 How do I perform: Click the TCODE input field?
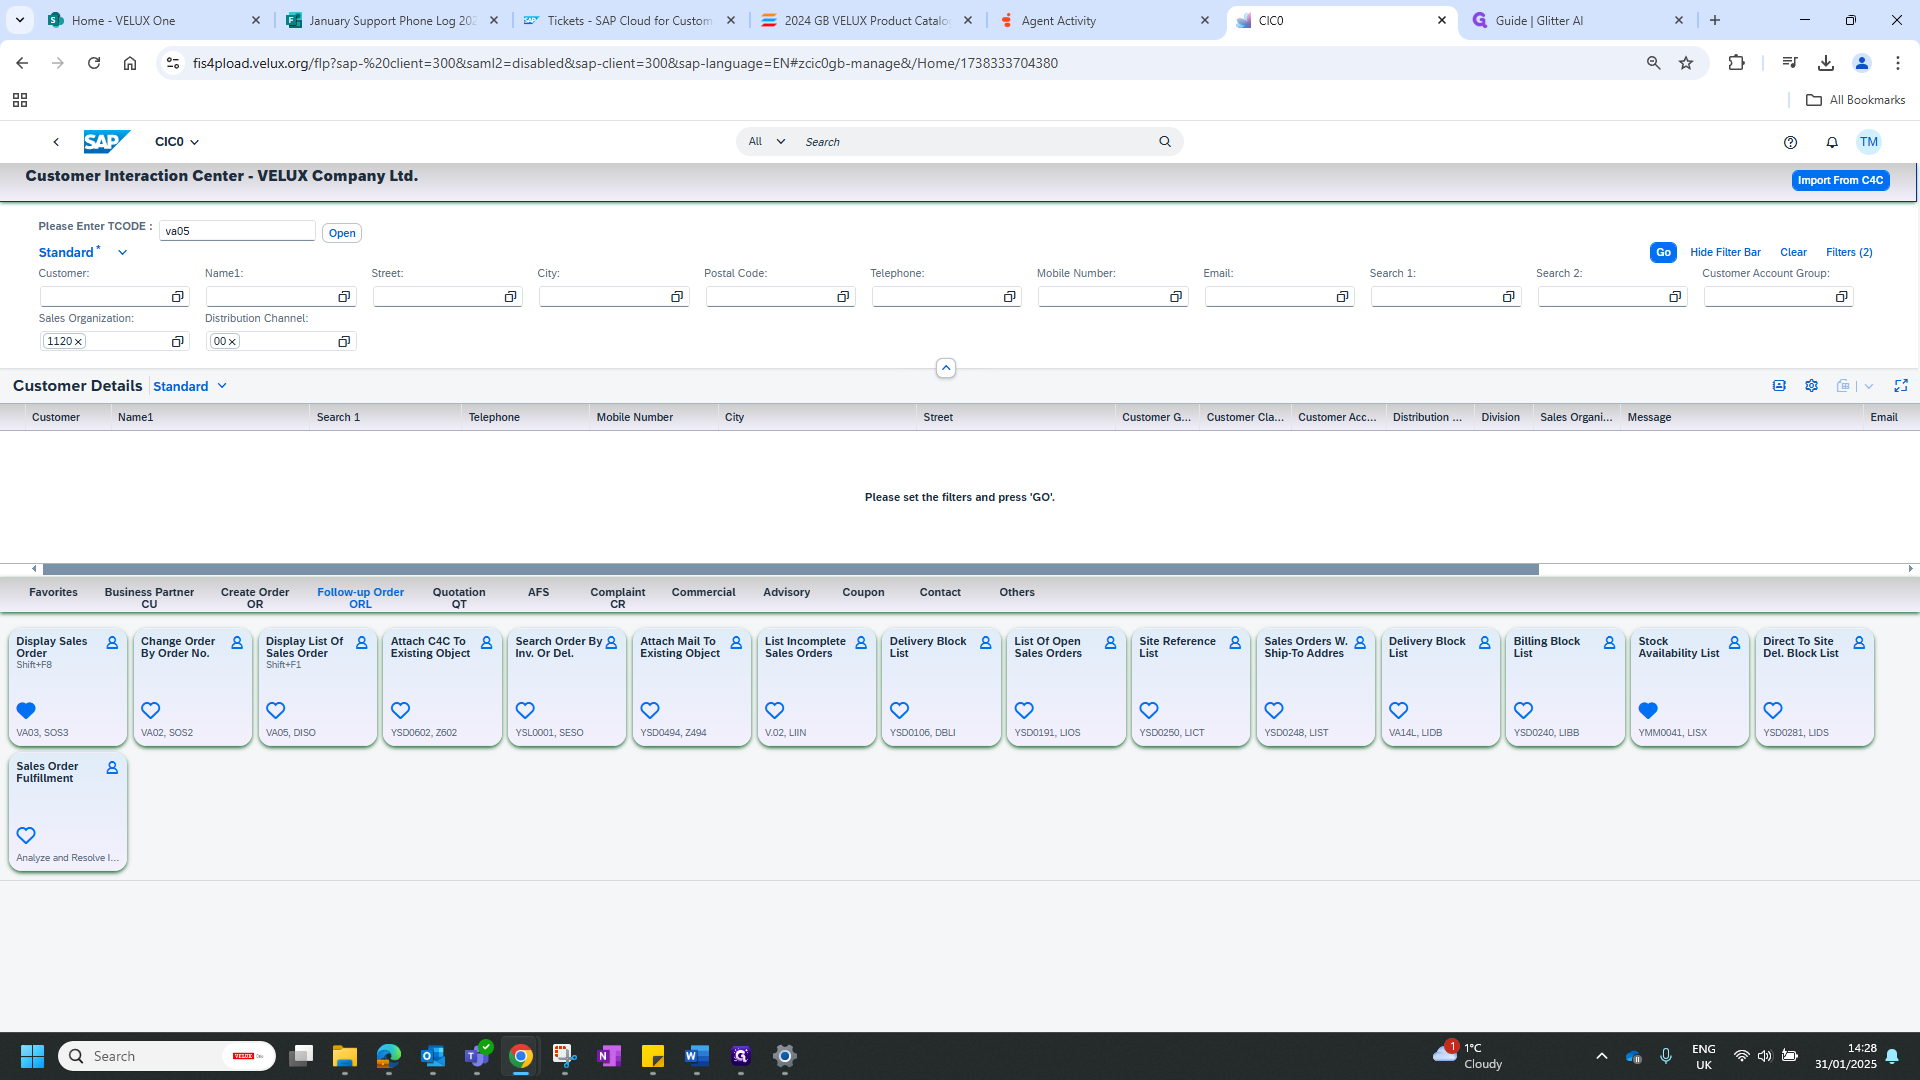coord(237,231)
